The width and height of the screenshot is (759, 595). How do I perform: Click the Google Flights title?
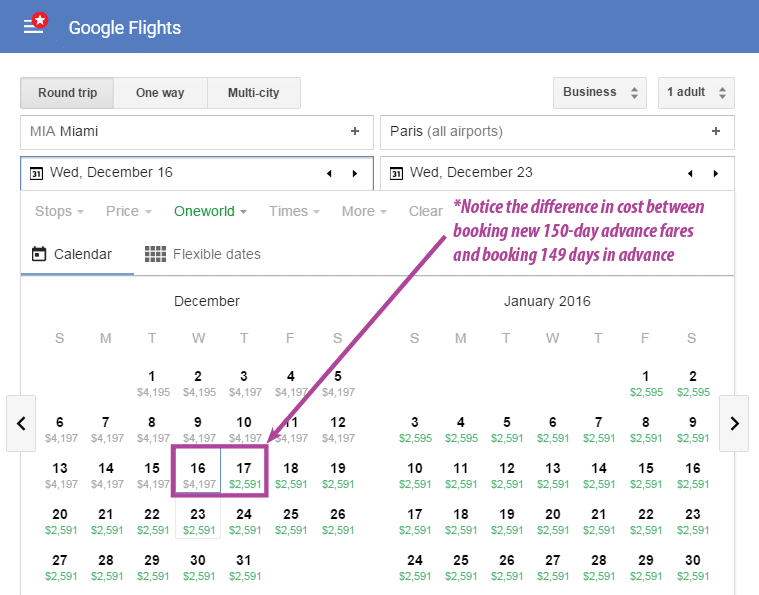click(124, 28)
